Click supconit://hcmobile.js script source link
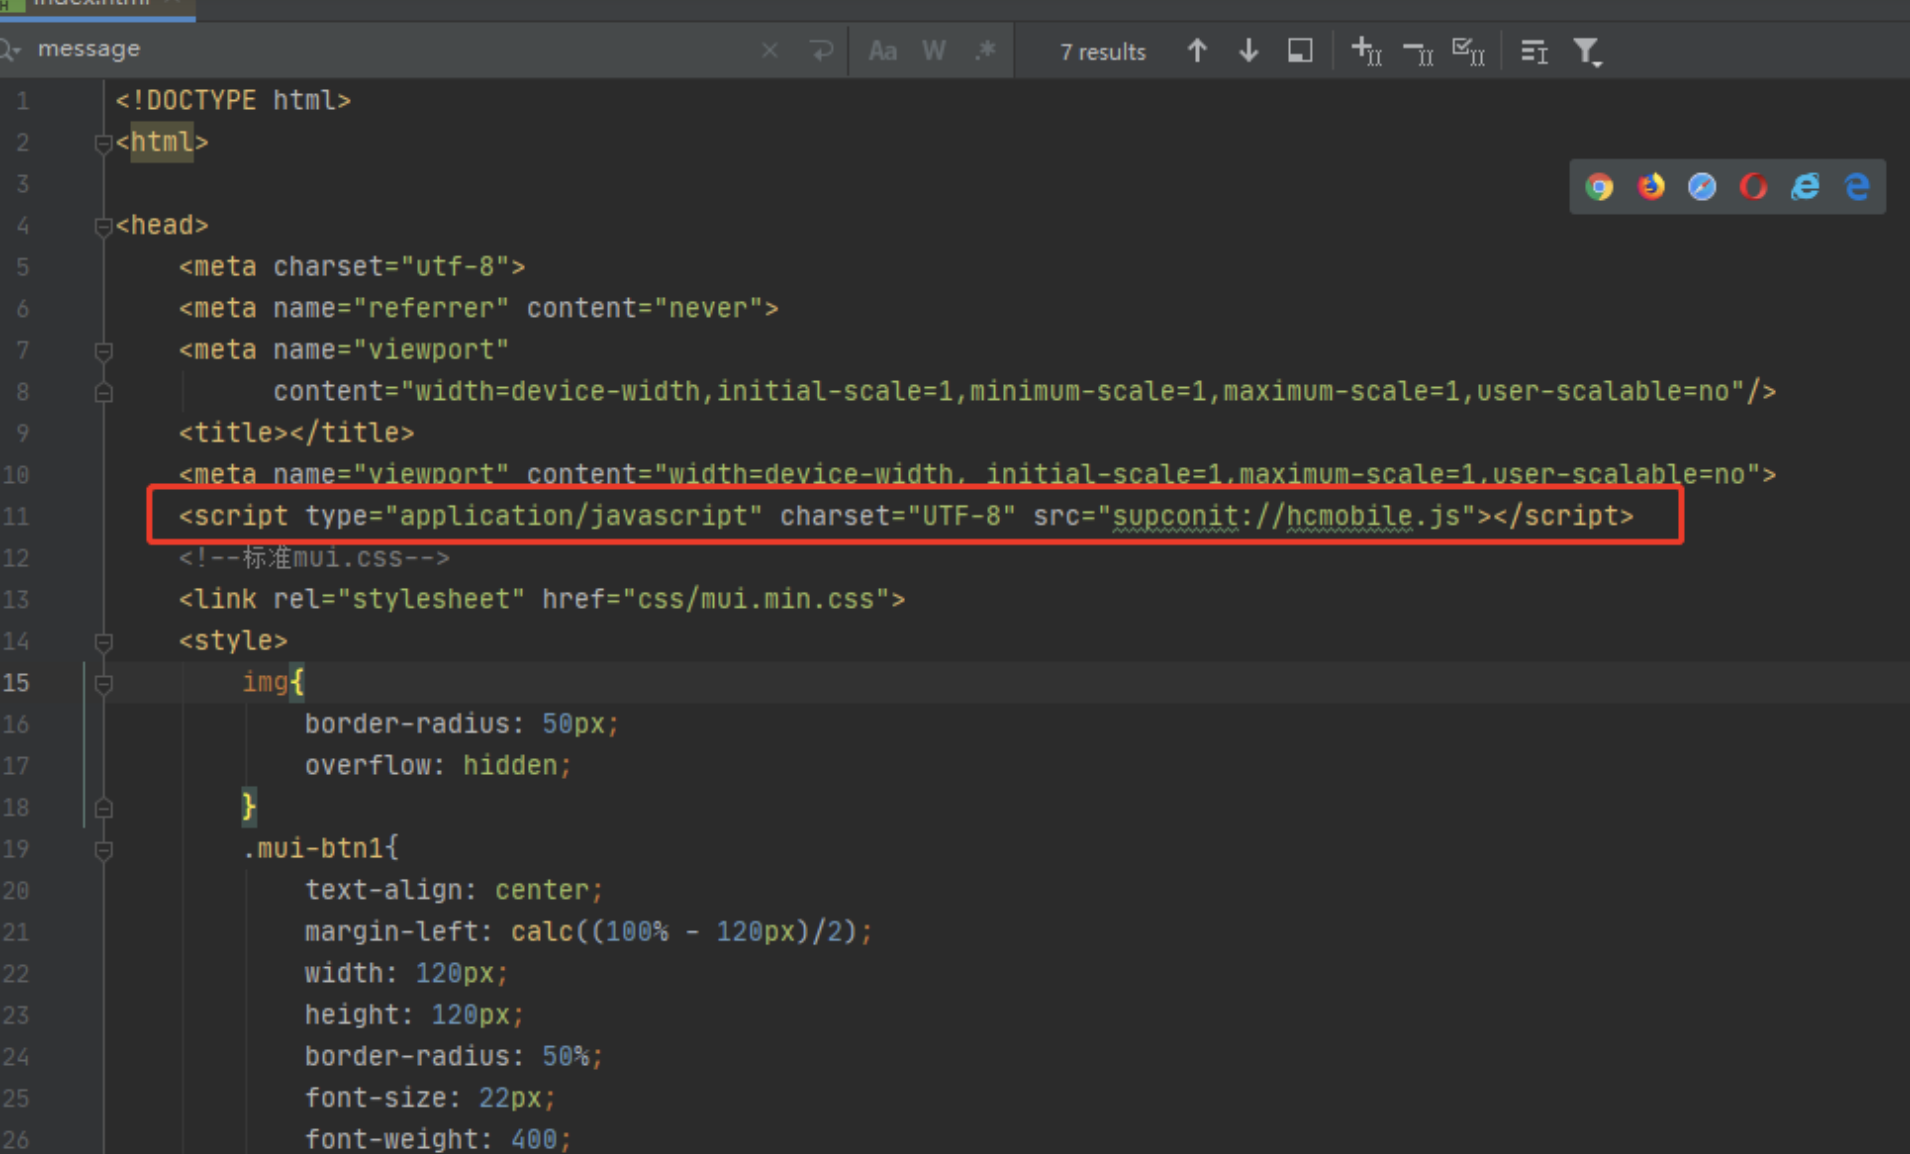This screenshot has height=1154, width=1910. pos(1286,516)
